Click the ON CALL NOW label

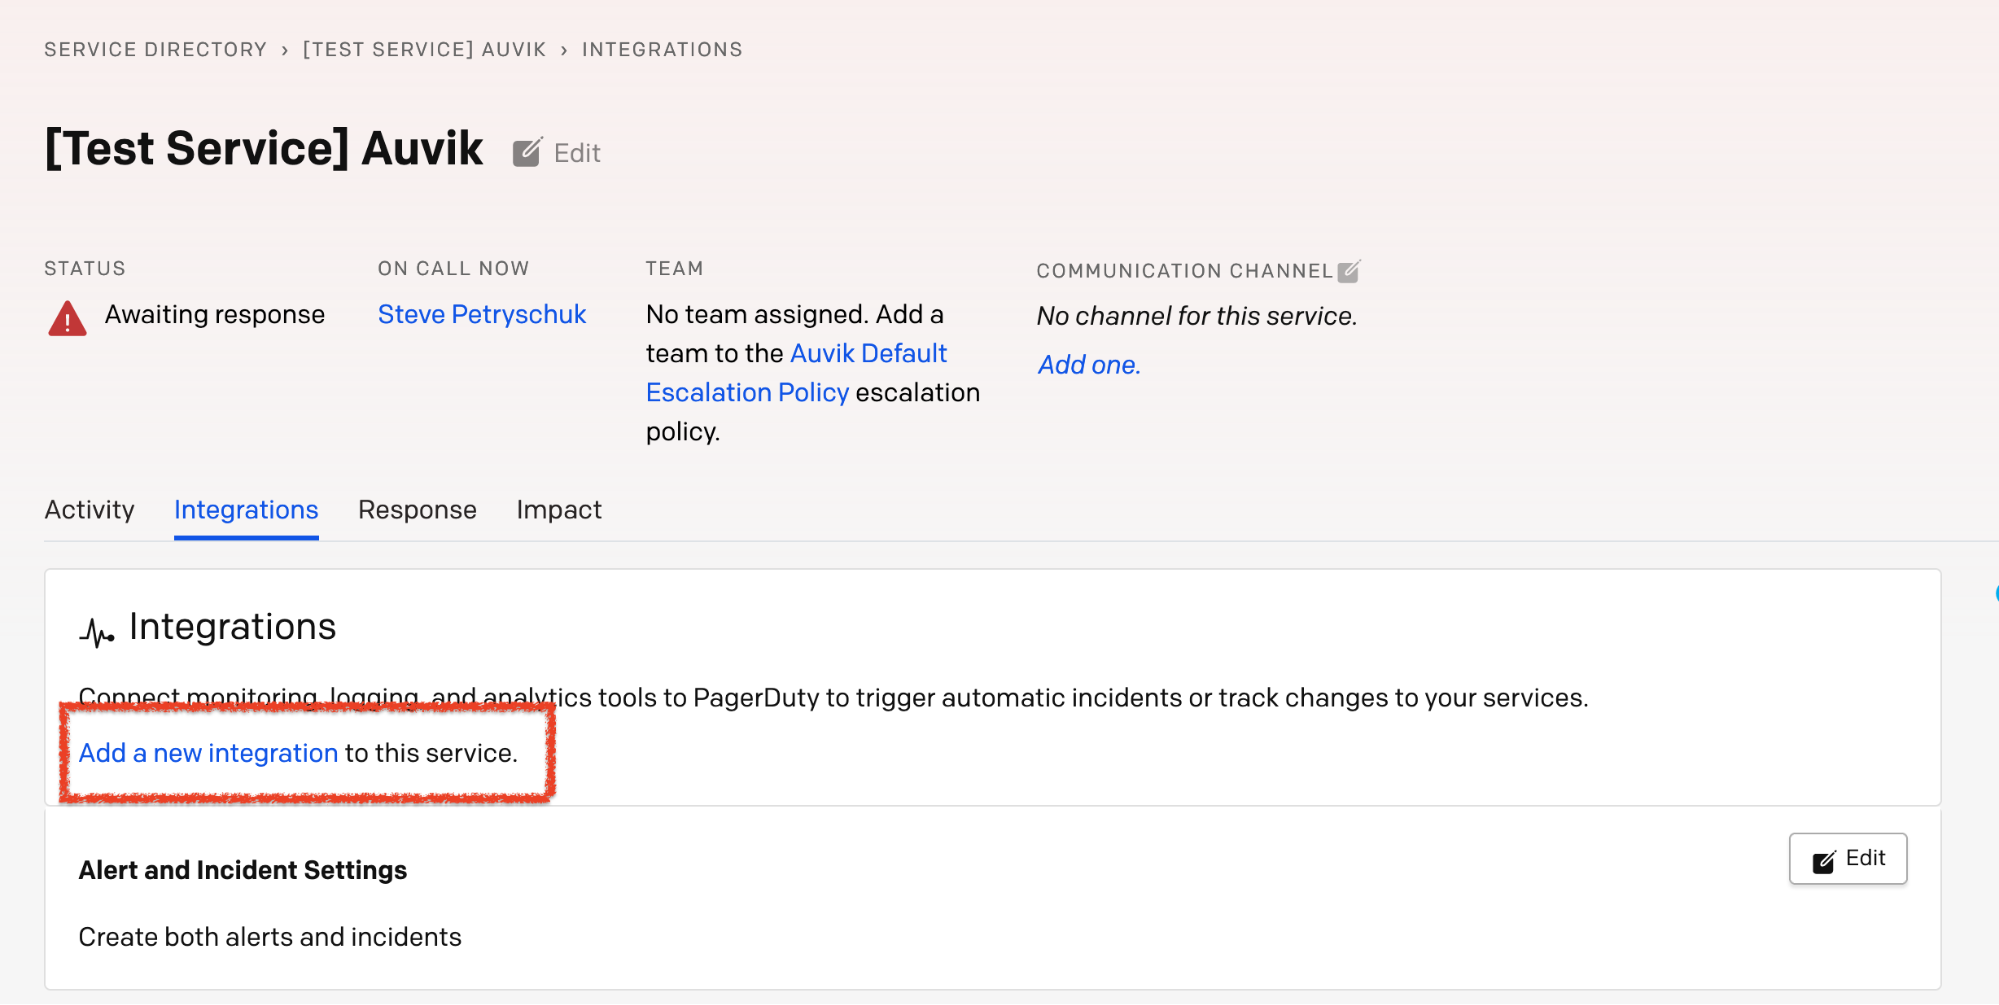pyautogui.click(x=454, y=268)
